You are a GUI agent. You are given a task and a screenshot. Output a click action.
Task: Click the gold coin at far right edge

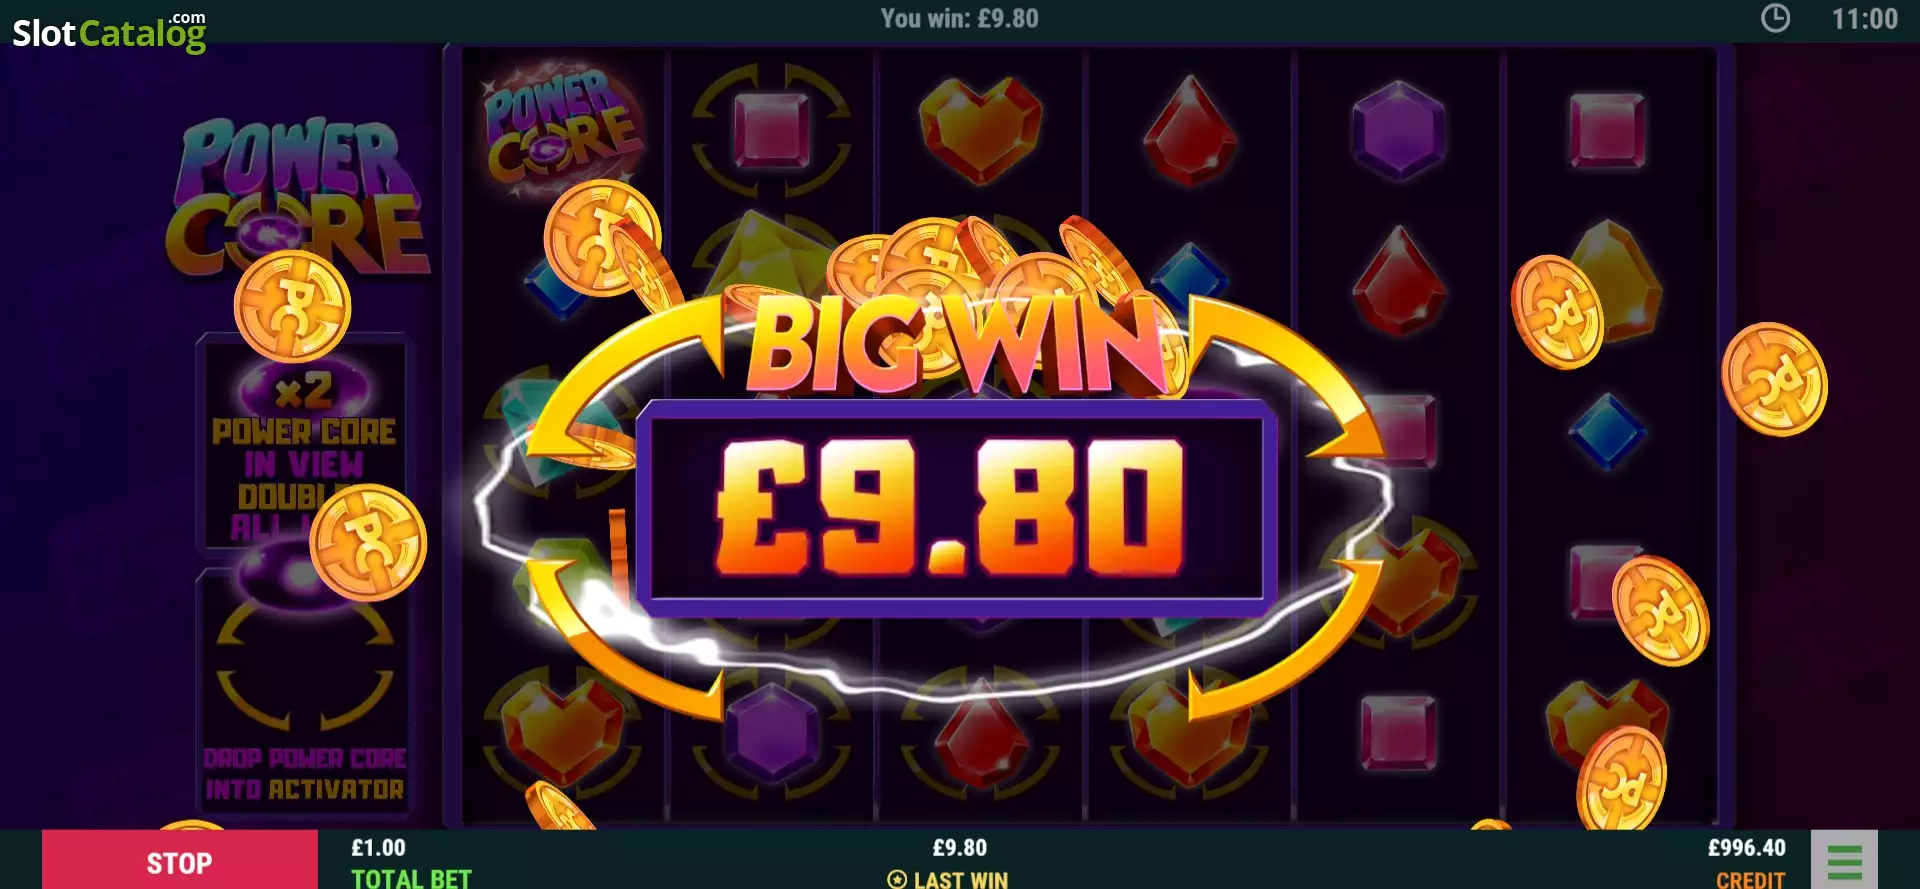point(1774,379)
